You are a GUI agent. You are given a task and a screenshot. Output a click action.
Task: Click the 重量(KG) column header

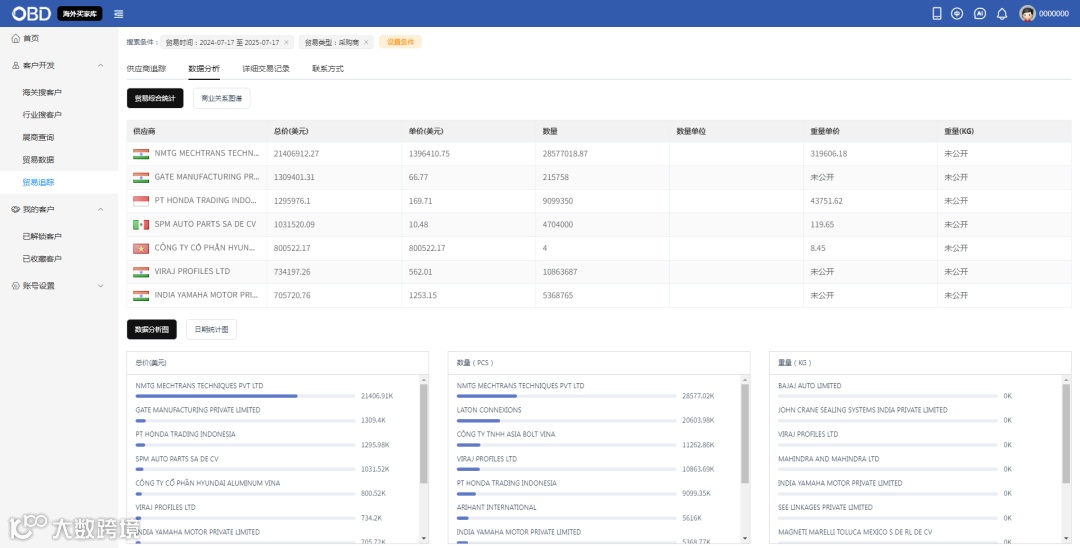point(959,131)
